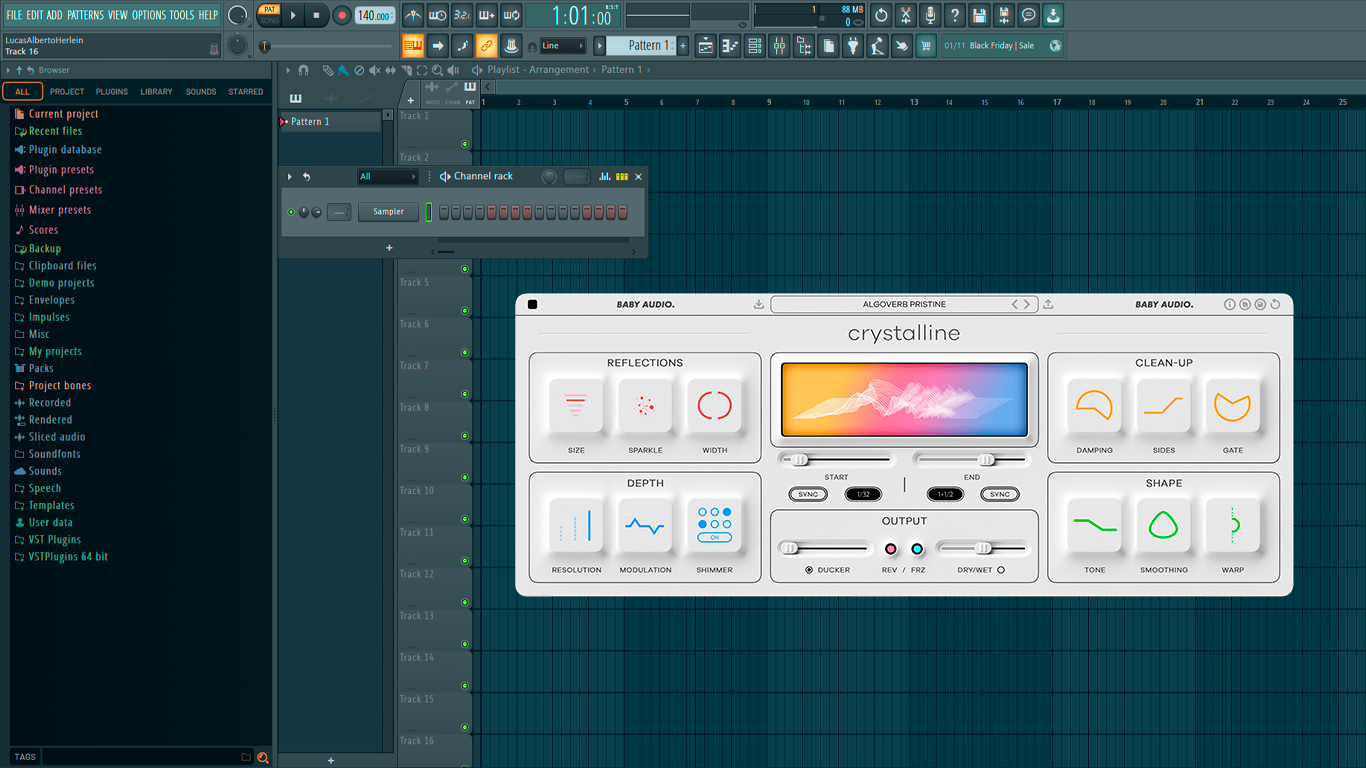The height and width of the screenshot is (768, 1366).
Task: Click the microphone recording icon
Action: 930,15
